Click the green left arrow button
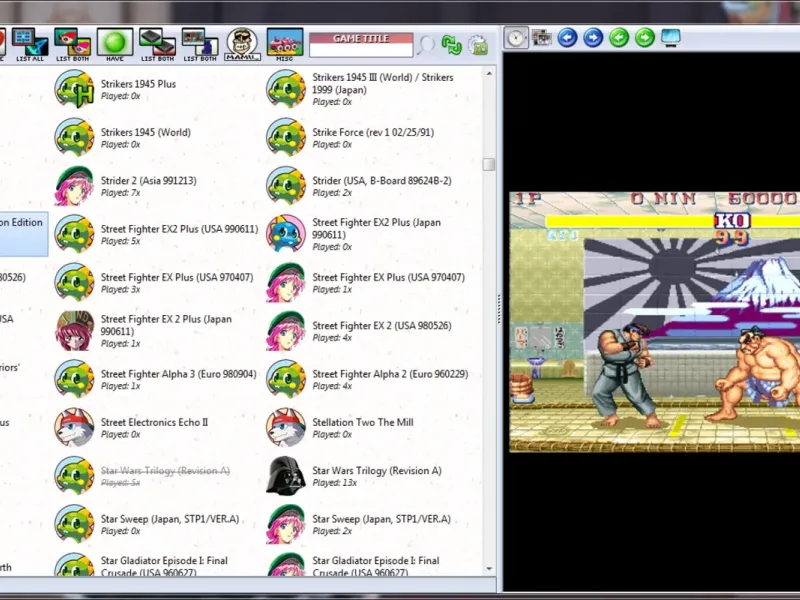 619,38
